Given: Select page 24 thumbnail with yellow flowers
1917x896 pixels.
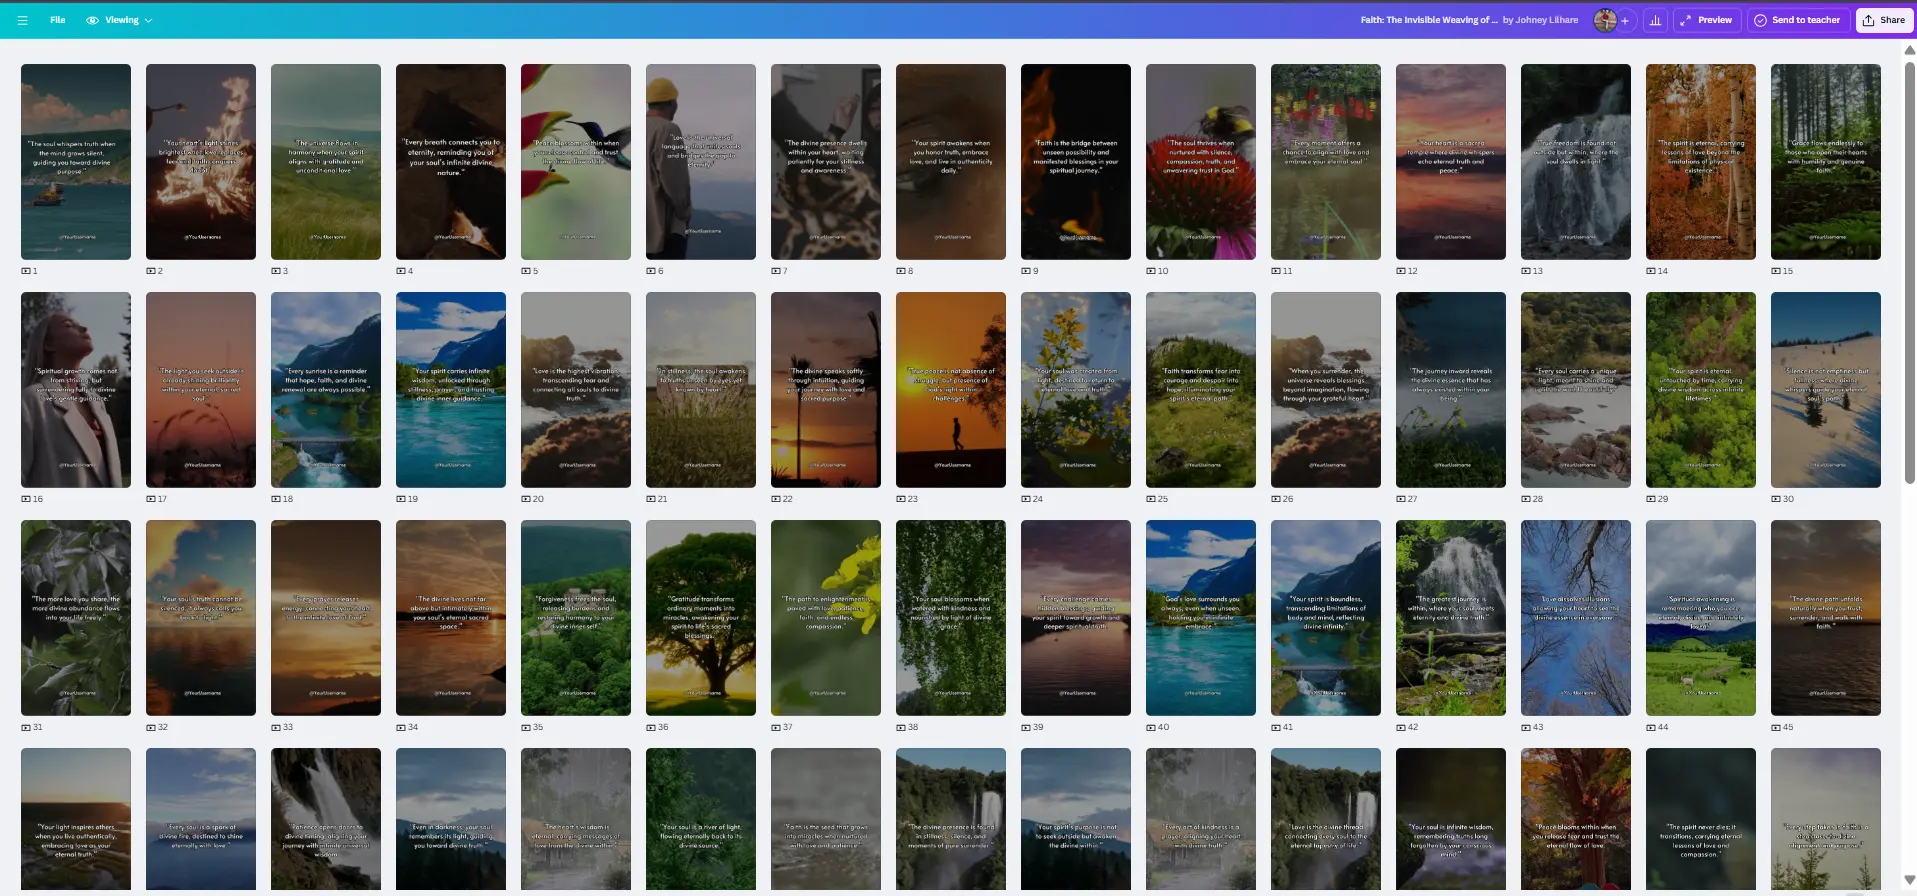Looking at the screenshot, I should click(x=1076, y=390).
